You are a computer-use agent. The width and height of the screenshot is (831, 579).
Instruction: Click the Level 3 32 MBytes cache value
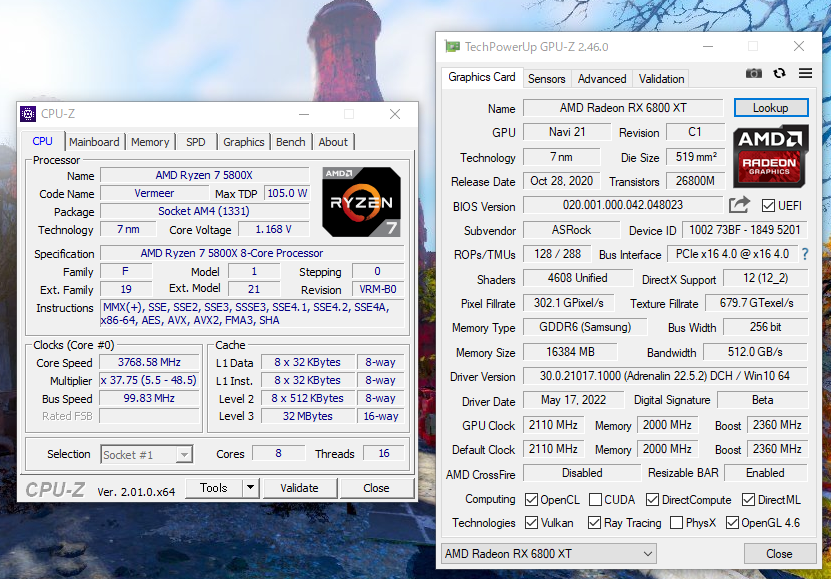307,416
